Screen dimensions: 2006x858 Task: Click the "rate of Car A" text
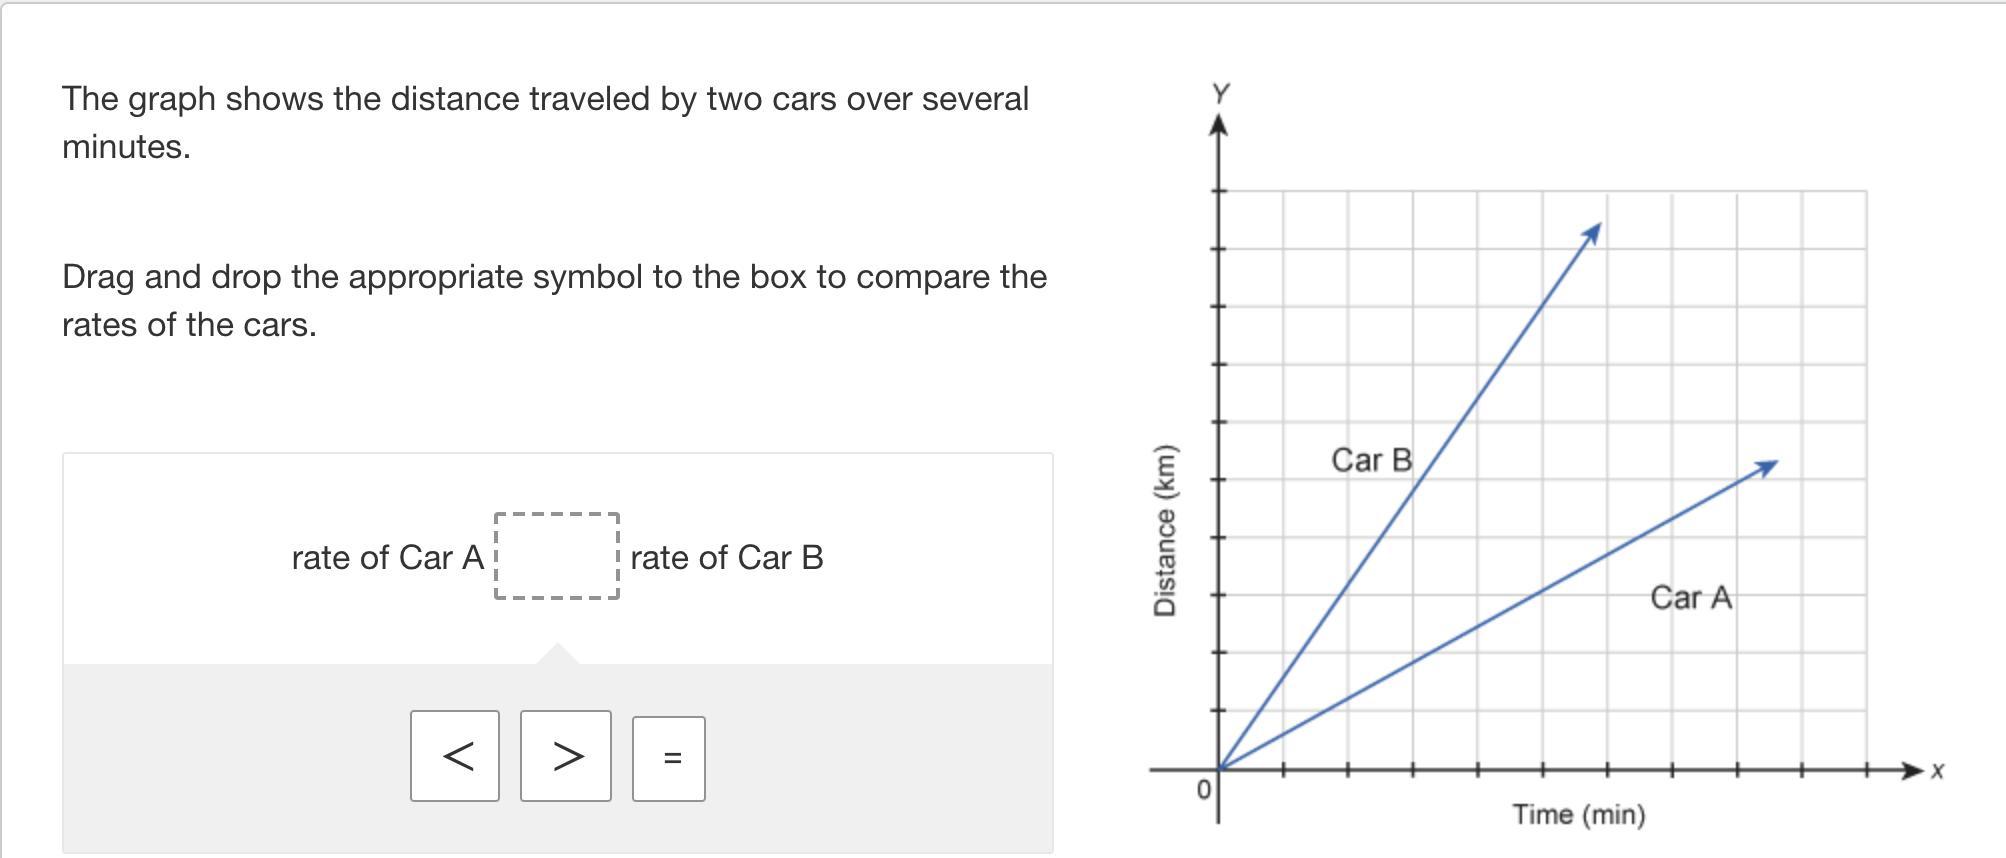(x=387, y=558)
